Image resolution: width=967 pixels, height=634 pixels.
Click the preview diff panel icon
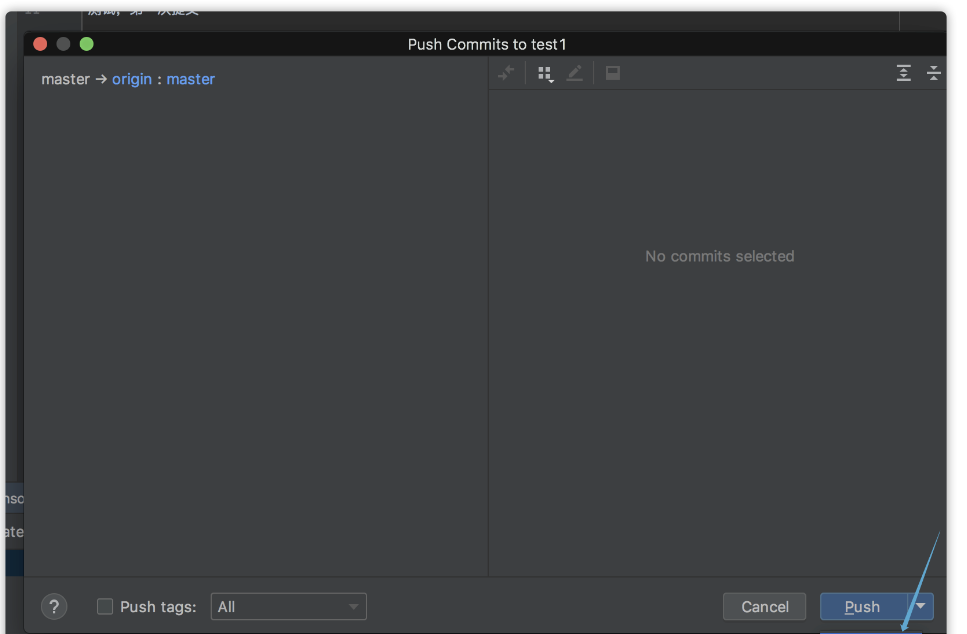pos(613,73)
